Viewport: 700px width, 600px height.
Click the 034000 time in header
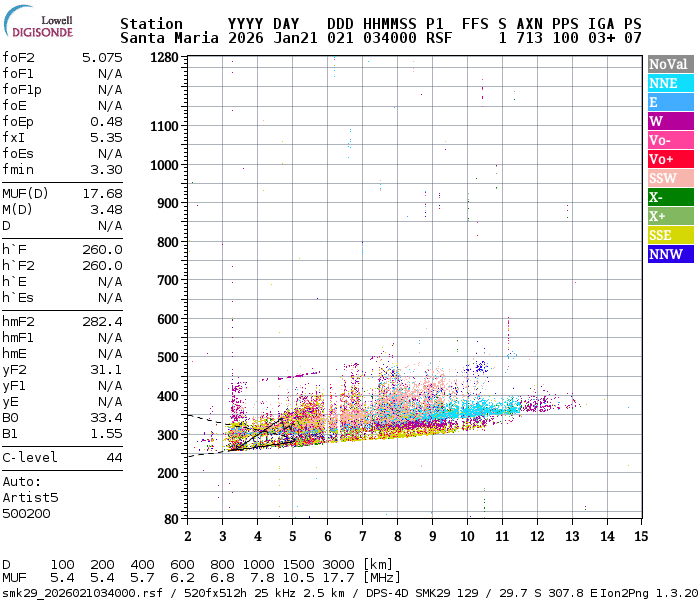390,38
